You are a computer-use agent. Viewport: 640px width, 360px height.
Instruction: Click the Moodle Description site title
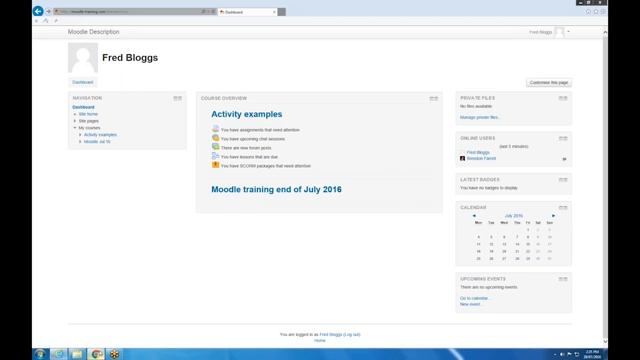coord(93,32)
